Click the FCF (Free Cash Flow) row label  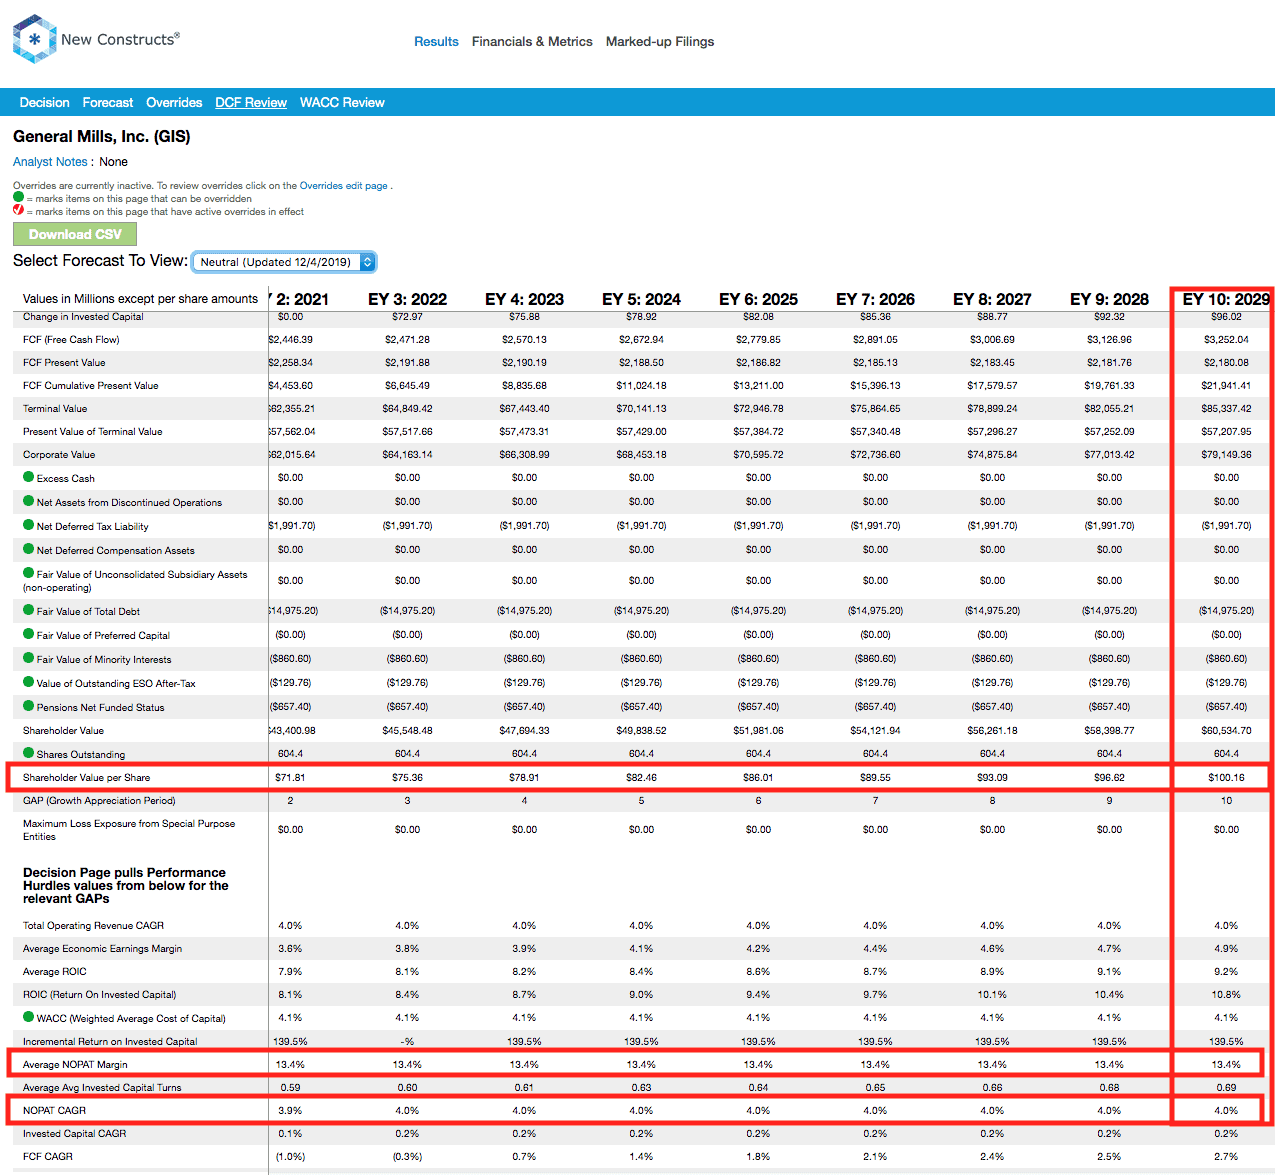click(71, 339)
